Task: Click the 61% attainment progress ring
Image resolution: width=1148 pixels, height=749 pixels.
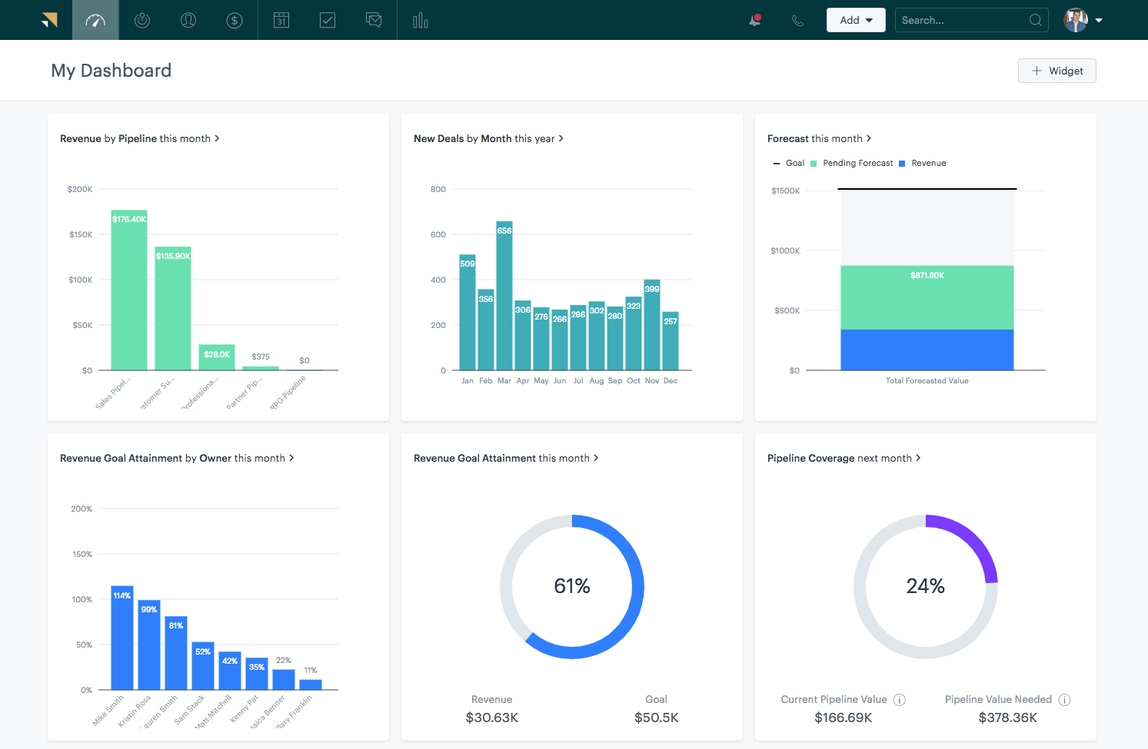Action: [x=572, y=587]
